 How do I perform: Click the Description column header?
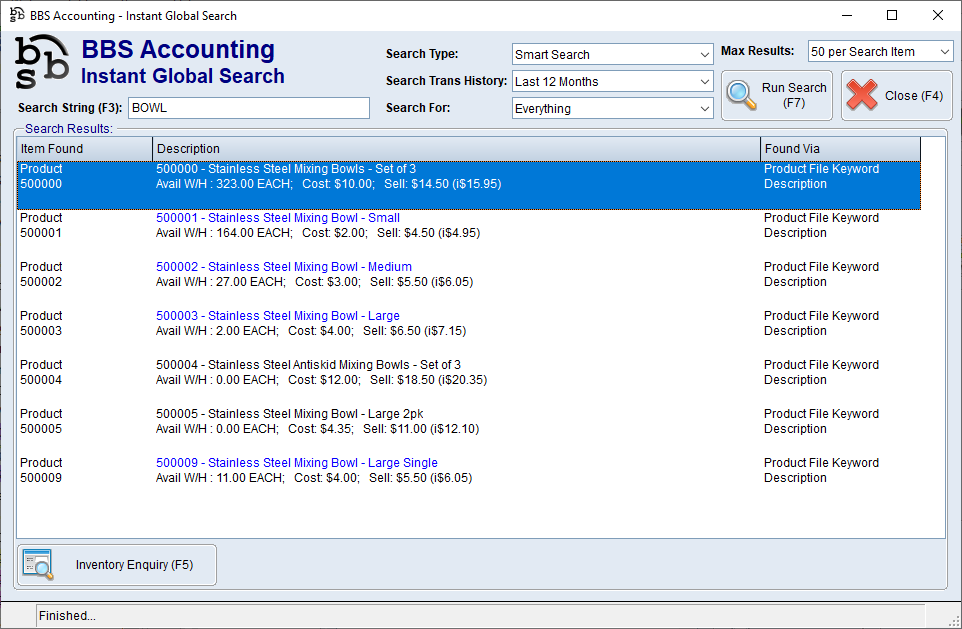click(456, 149)
